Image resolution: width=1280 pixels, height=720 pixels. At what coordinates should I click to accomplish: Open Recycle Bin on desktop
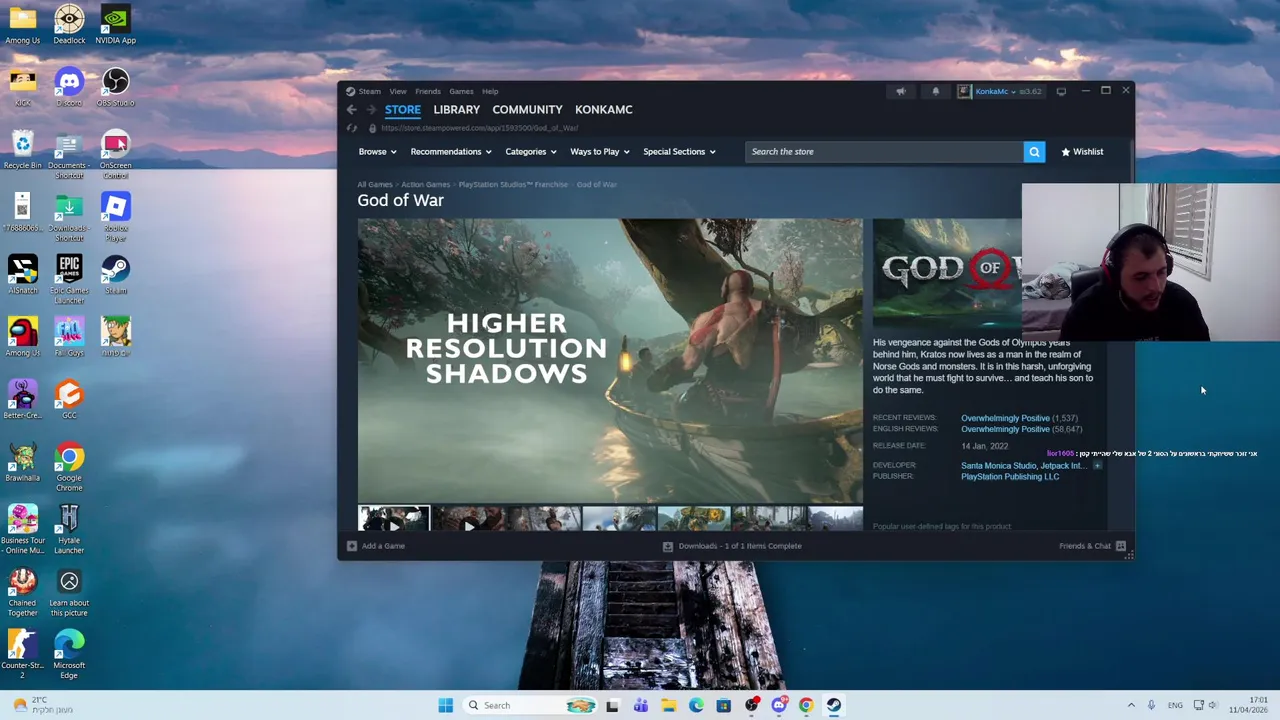click(x=22, y=150)
